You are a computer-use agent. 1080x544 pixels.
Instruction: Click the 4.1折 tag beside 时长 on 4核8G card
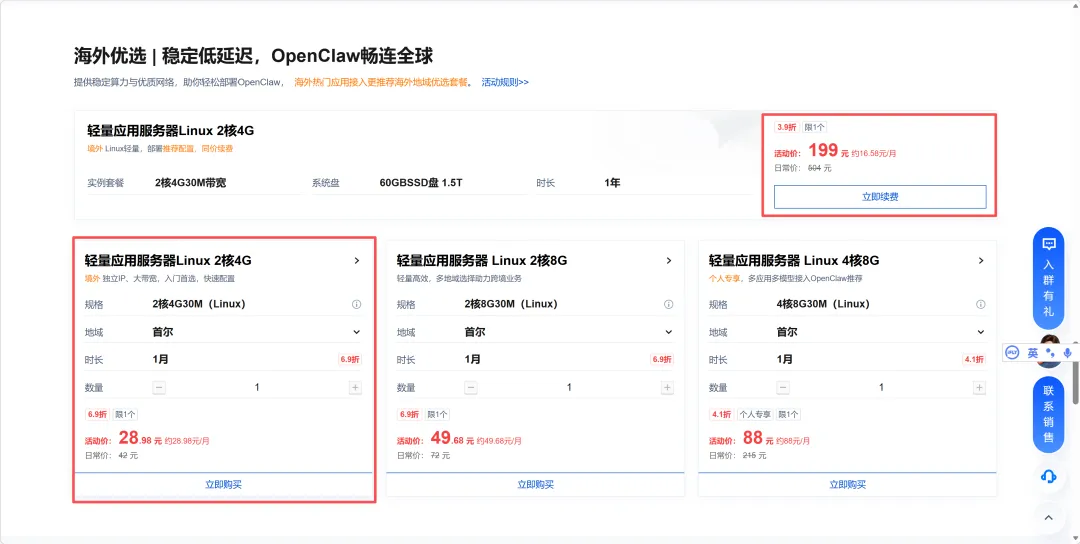coord(974,359)
